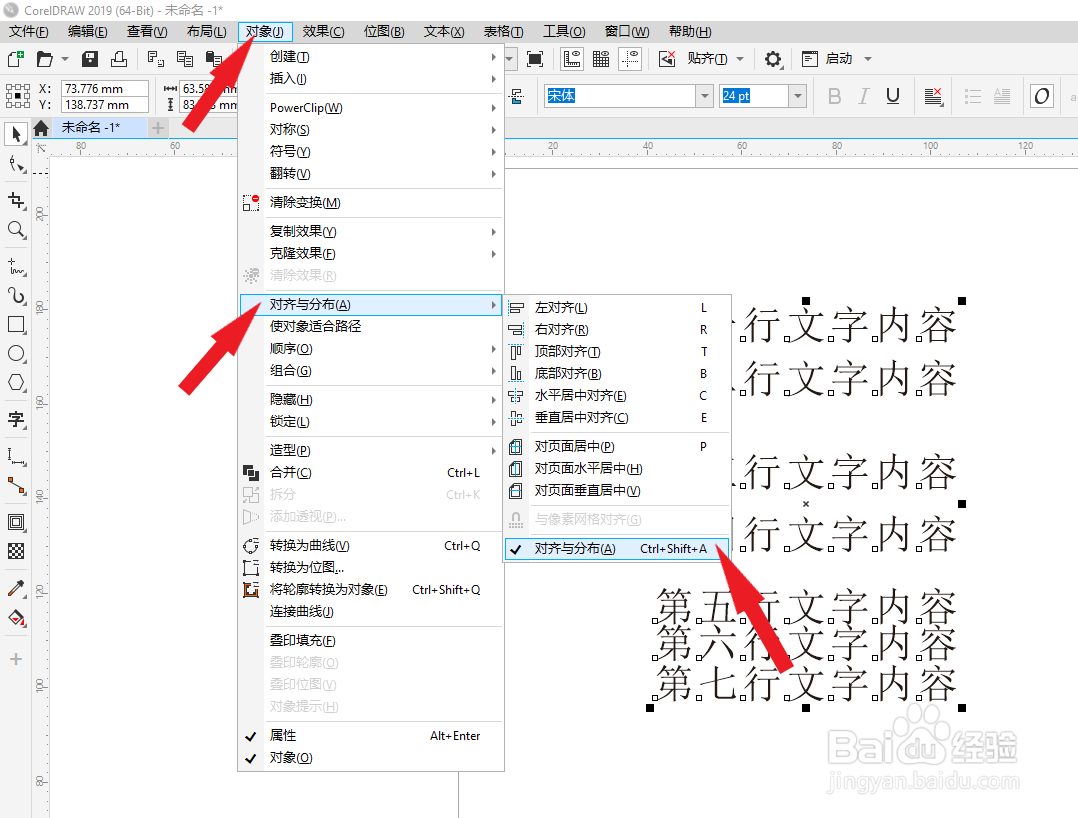Select the Ellipse tool
The height and width of the screenshot is (818, 1078).
point(15,354)
